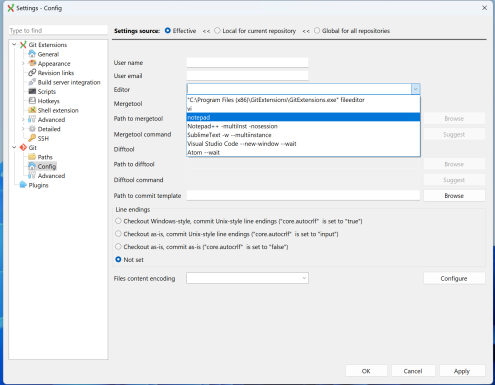Image resolution: width=495 pixels, height=385 pixels.
Task: Click the Configure button
Action: point(454,278)
